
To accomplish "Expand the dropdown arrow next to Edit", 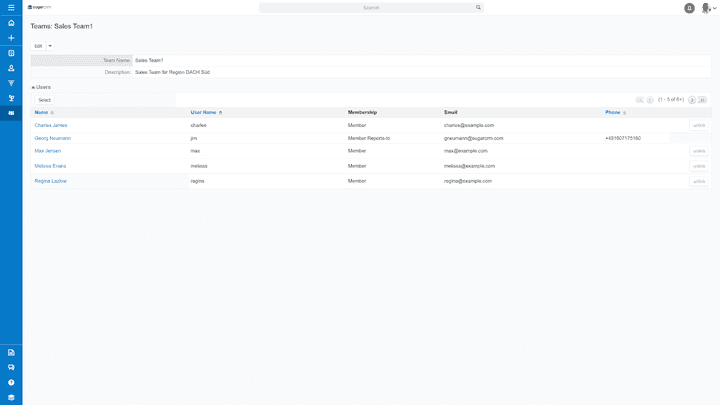I will [x=50, y=46].
